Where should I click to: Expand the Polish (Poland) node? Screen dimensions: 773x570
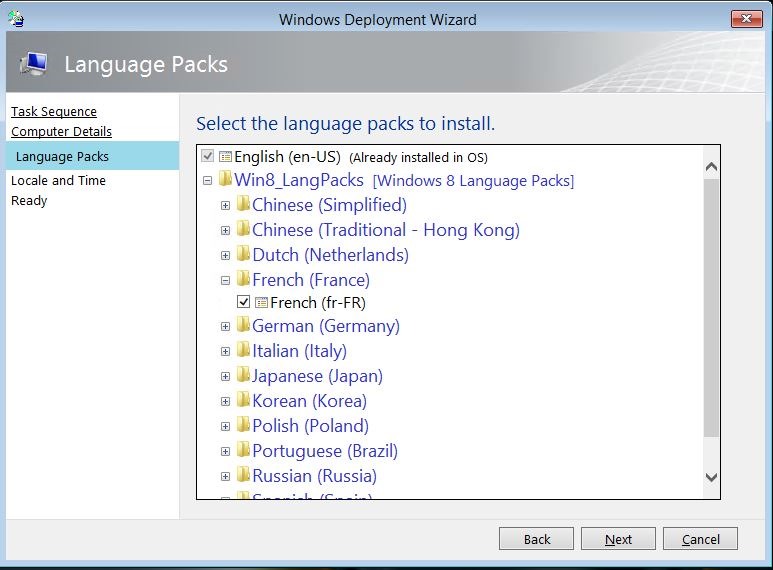(225, 427)
